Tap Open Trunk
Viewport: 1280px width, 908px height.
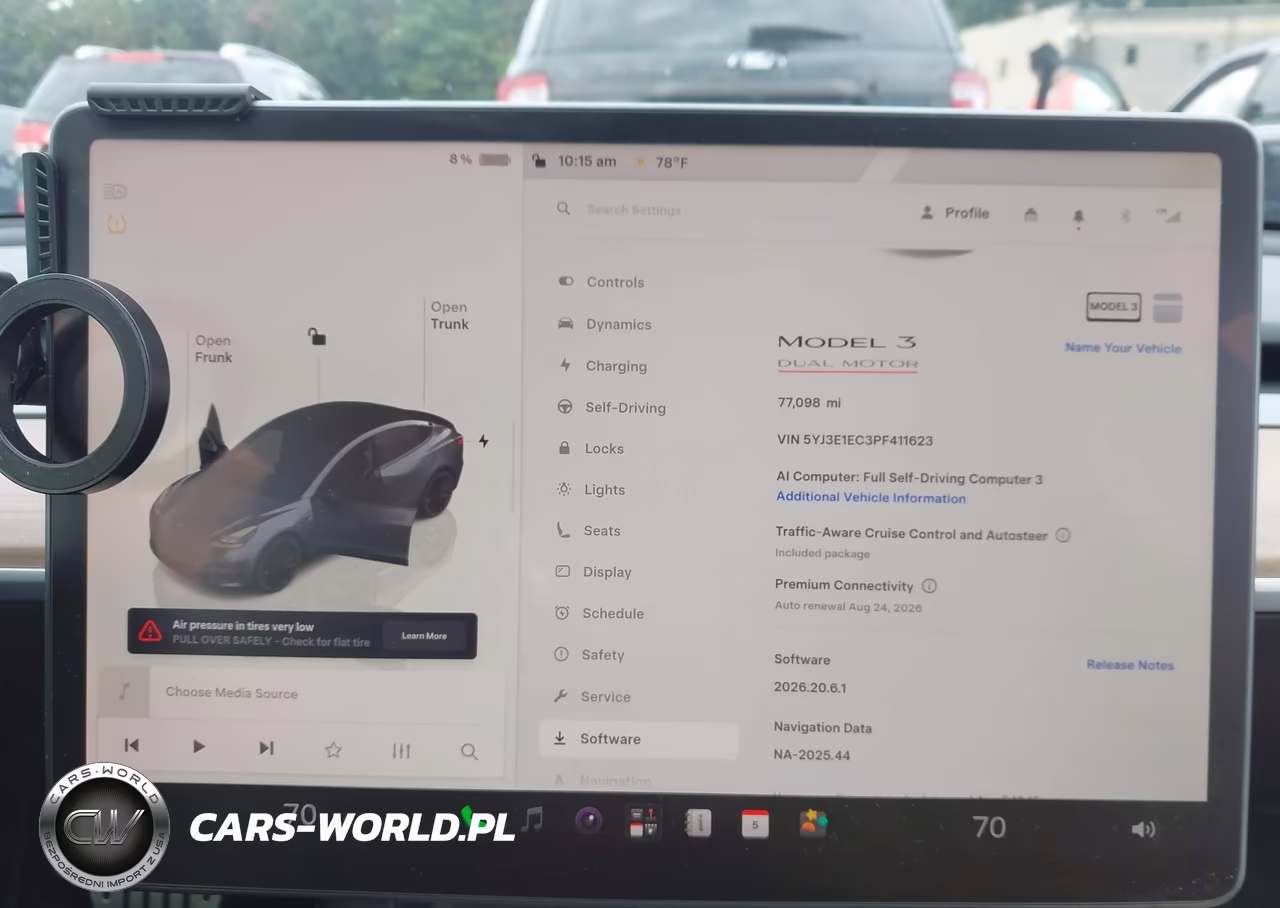coord(449,316)
